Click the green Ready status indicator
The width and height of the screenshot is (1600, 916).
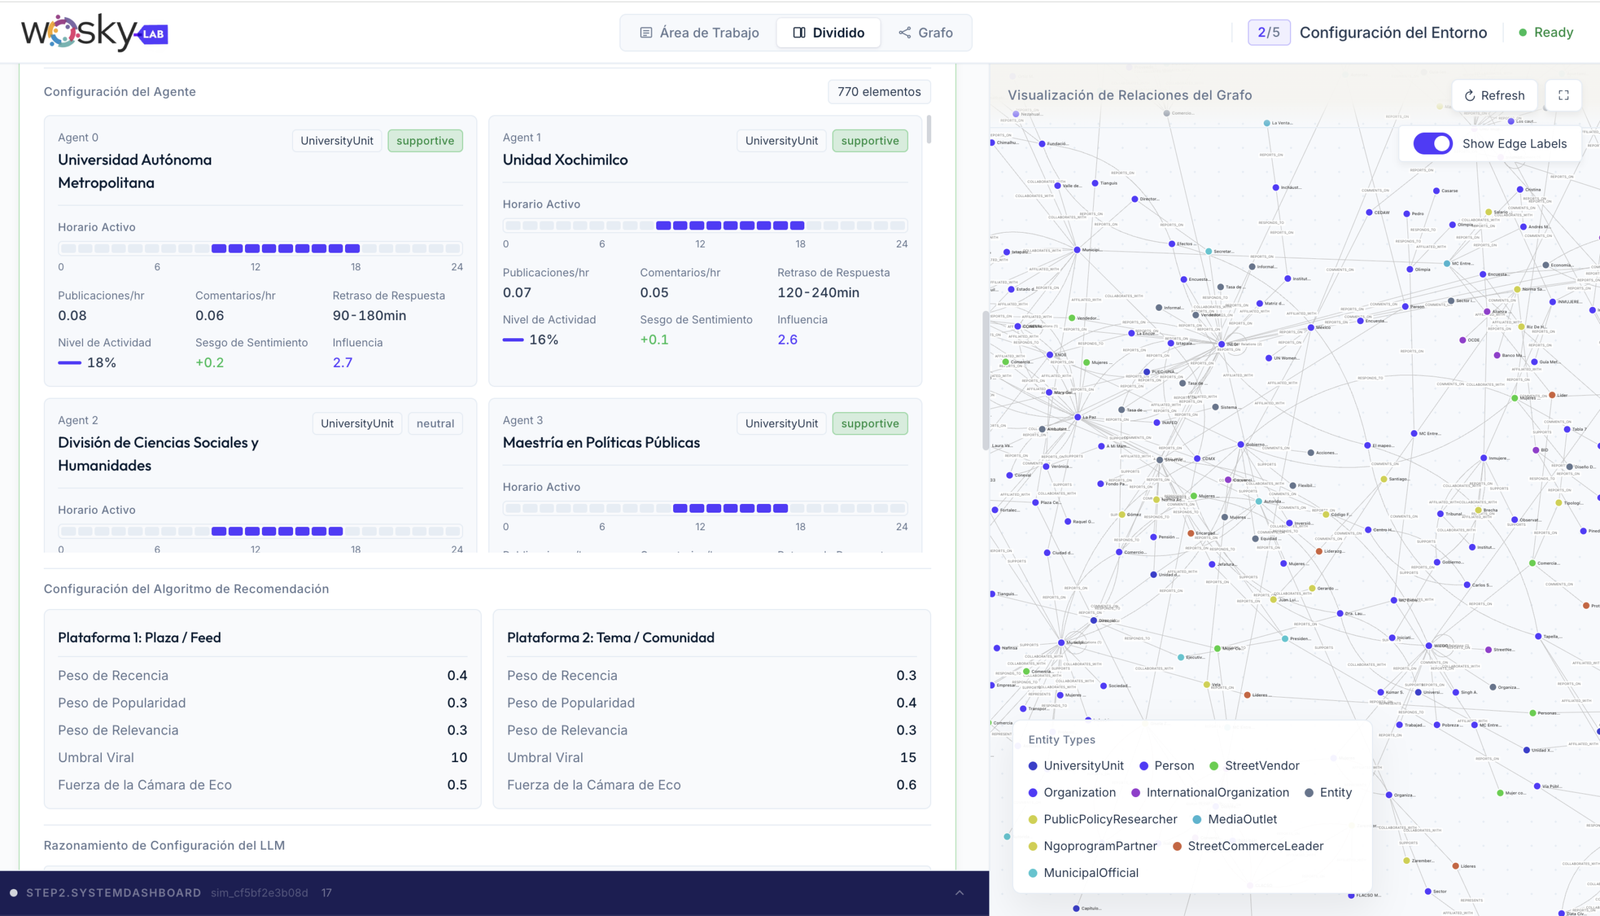point(1545,32)
